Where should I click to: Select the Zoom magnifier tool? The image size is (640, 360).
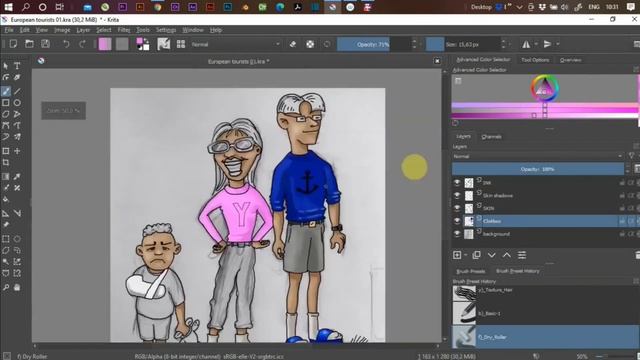click(x=6, y=287)
